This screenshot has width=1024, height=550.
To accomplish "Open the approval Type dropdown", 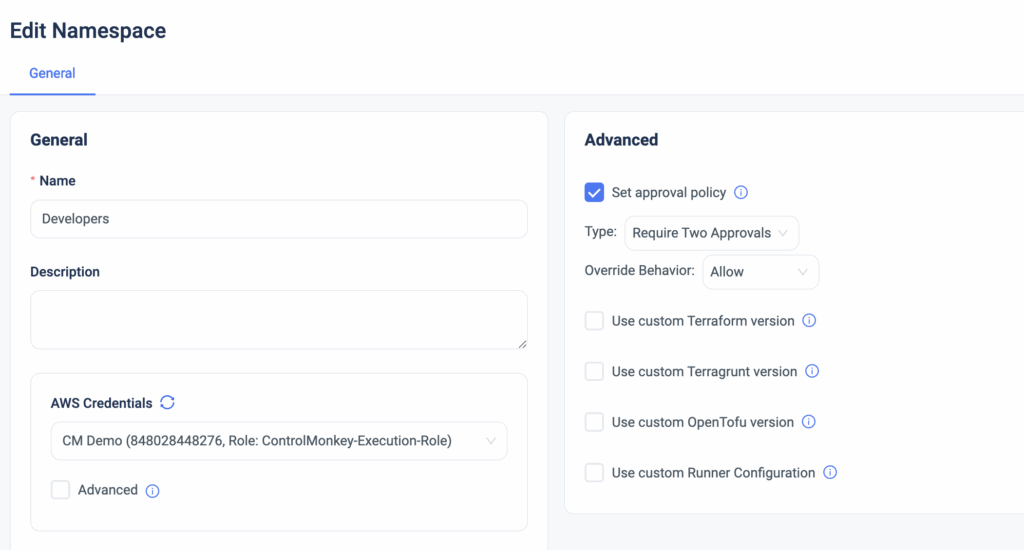I will [711, 233].
